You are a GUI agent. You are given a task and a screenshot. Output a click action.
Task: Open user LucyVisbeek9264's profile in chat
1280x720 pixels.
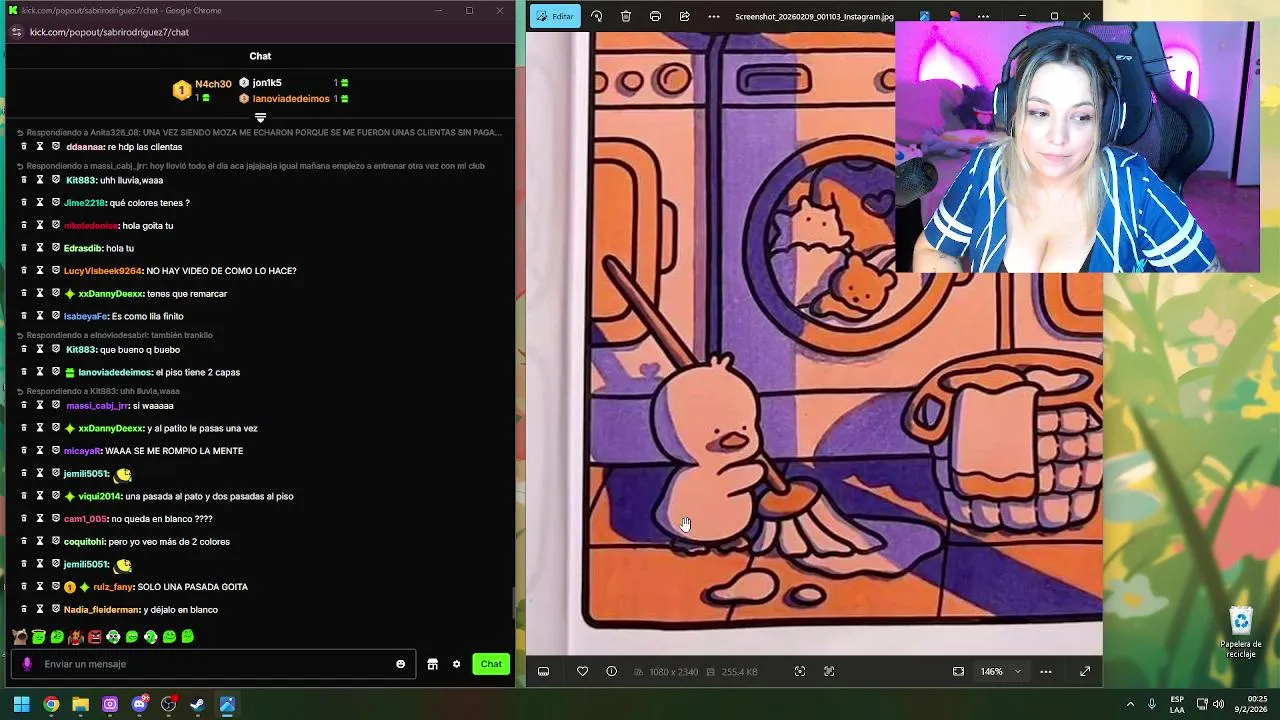[x=103, y=271]
